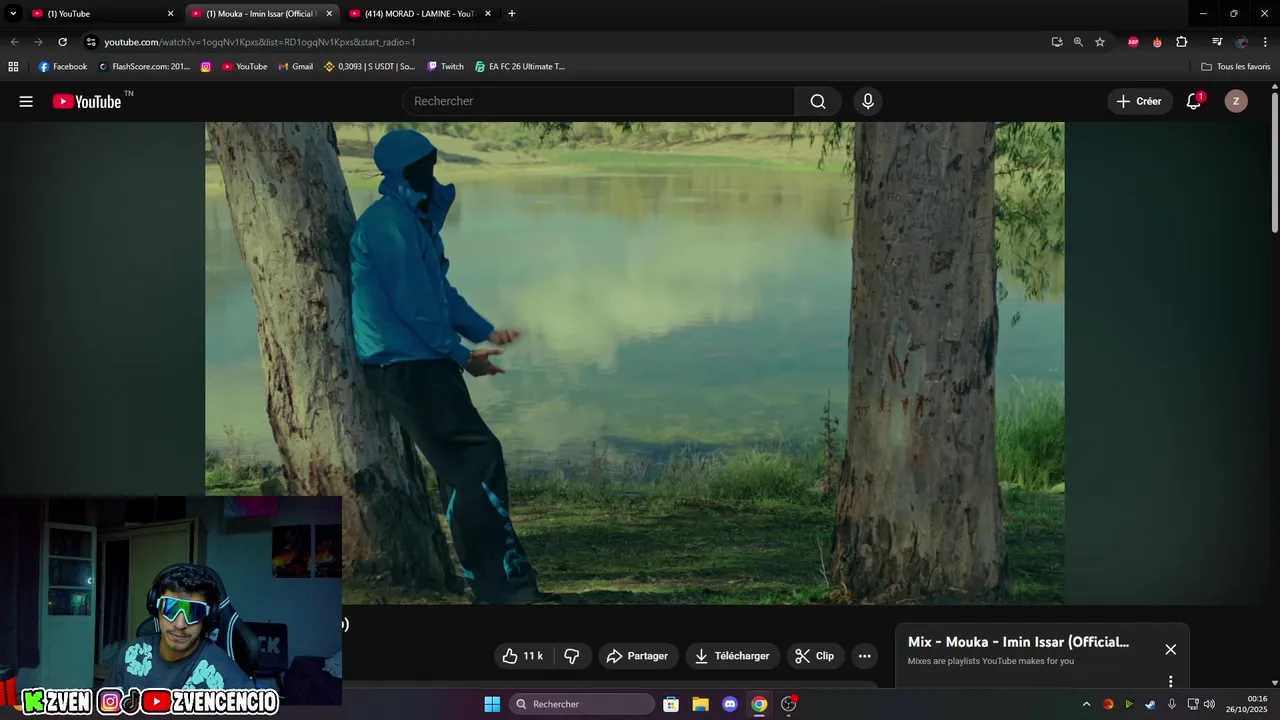Screen dimensions: 1280x720
Task: Create a Clip of the video
Action: point(815,656)
